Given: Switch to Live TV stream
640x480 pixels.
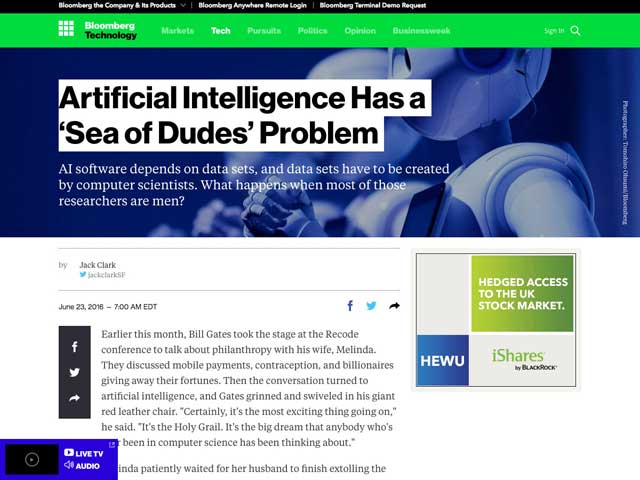Looking at the screenshot, I should (83, 453).
